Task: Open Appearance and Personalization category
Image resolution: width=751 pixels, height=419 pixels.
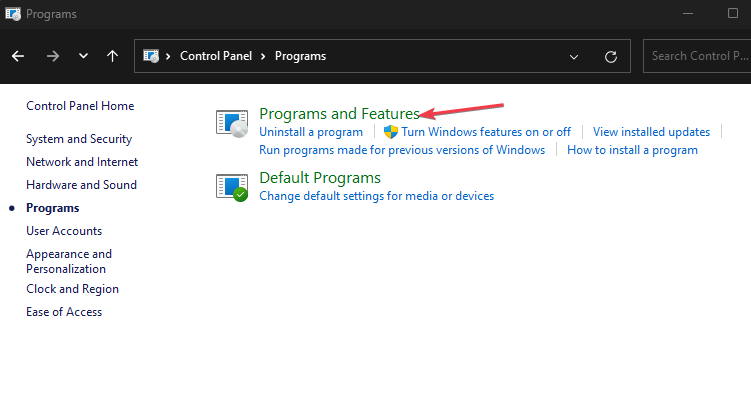Action: pos(69,261)
